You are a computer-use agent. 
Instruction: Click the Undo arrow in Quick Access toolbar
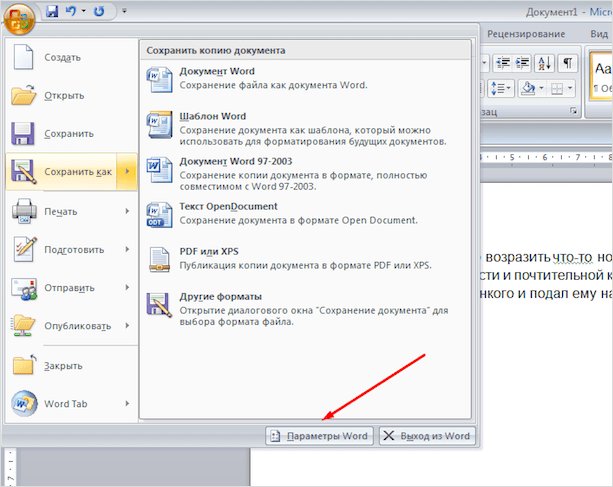[72, 12]
